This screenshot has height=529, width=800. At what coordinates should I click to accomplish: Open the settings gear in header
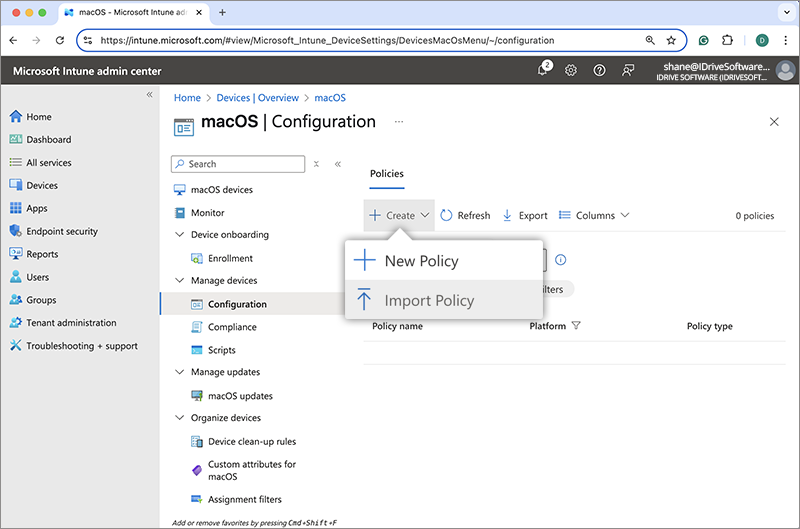coord(571,71)
